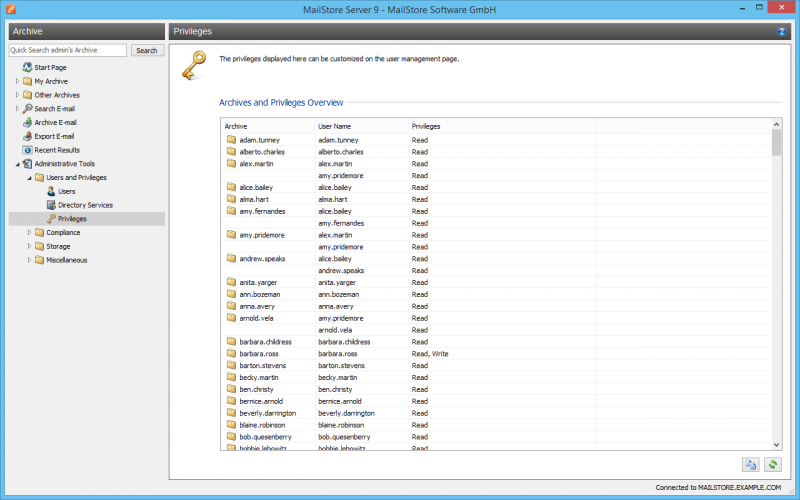Click the Users person icon in tree
This screenshot has width=800, height=500.
coord(51,191)
